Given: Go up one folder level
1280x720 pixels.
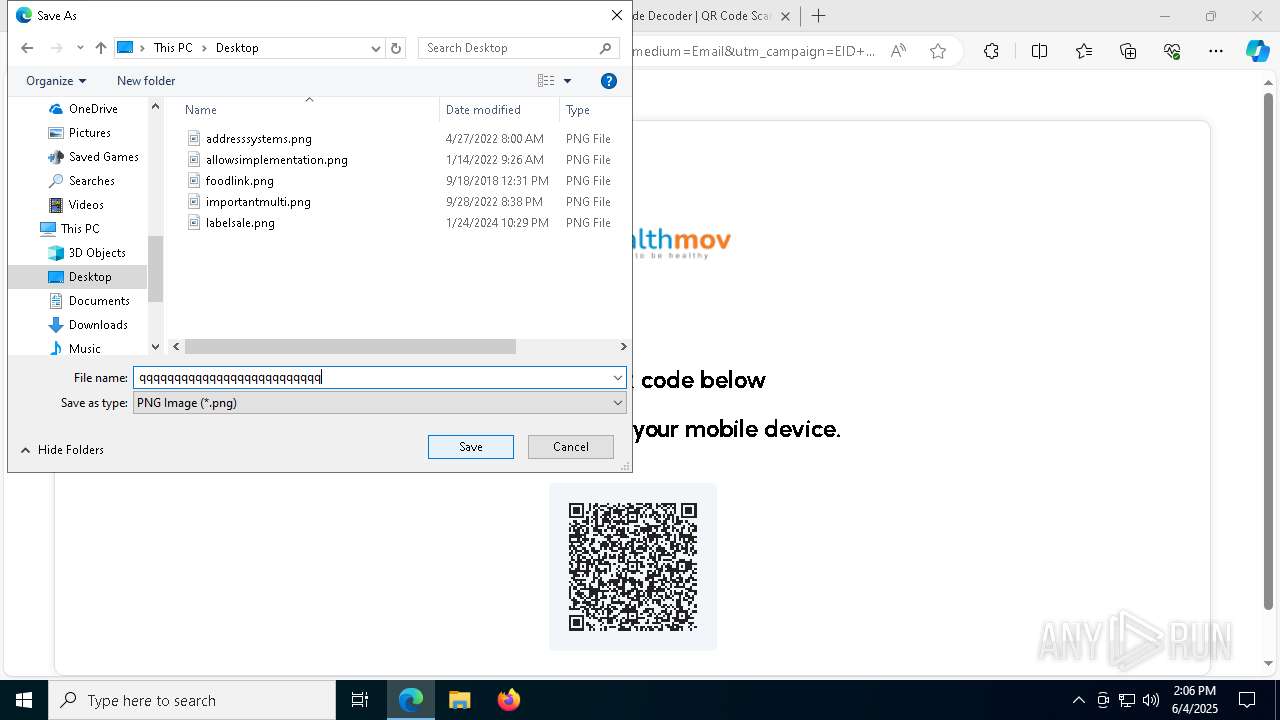Looking at the screenshot, I should pyautogui.click(x=100, y=48).
